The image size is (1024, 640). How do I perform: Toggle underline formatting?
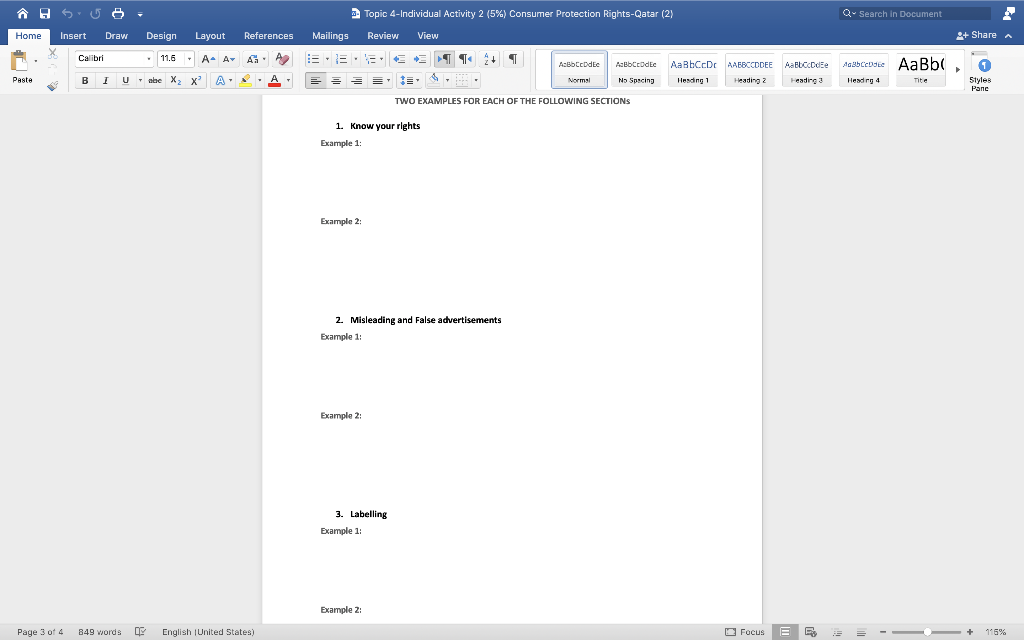(x=125, y=80)
